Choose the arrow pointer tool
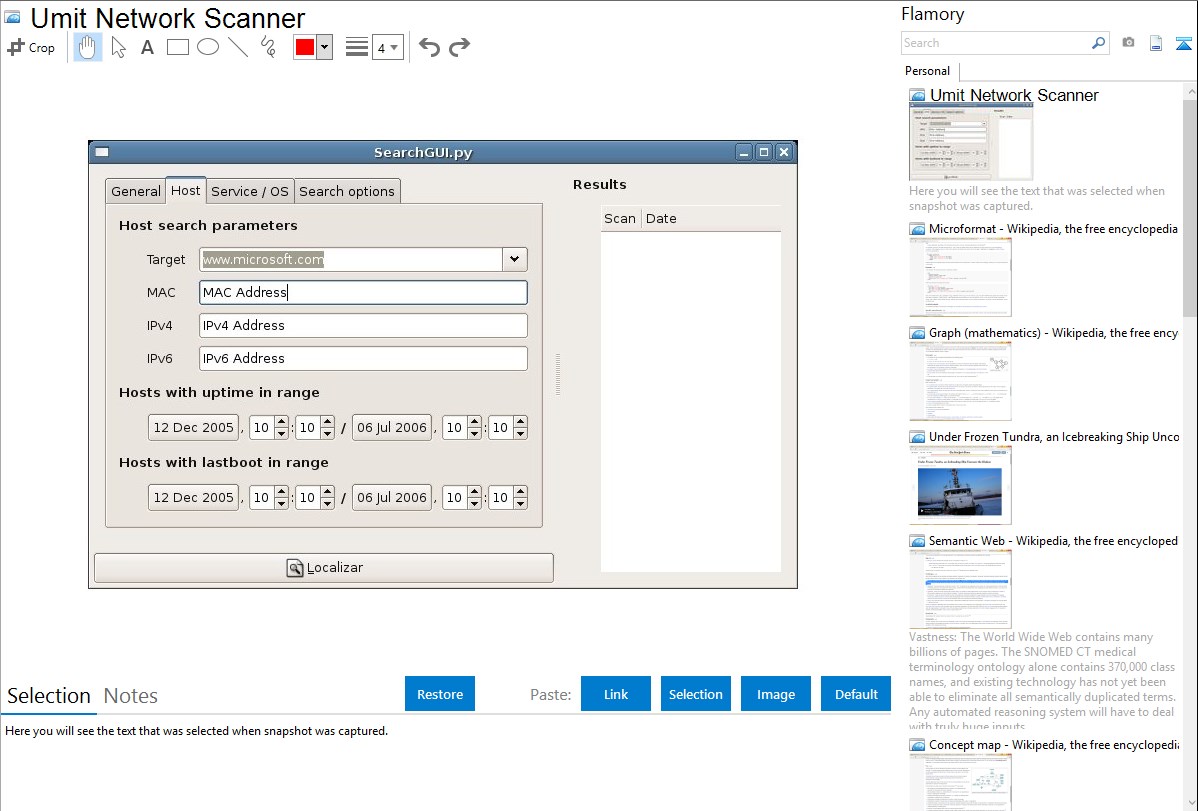The image size is (1198, 811). (x=118, y=47)
